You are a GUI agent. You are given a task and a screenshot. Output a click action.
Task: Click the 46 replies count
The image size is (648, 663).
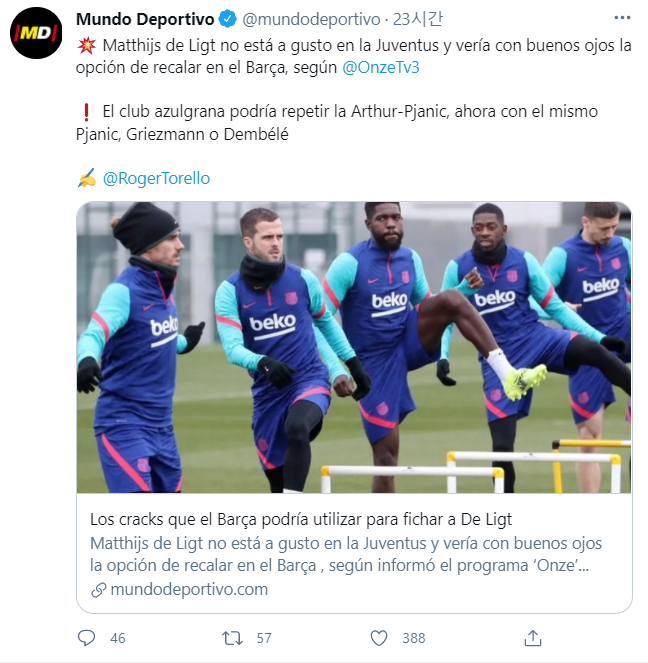[x=118, y=638]
